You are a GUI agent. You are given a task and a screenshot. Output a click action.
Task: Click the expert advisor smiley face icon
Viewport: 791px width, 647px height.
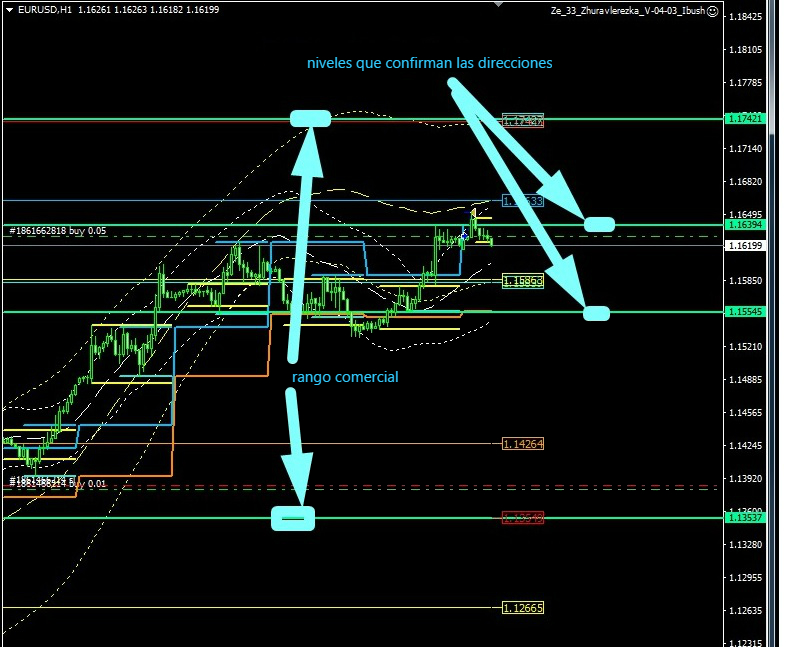click(x=711, y=10)
